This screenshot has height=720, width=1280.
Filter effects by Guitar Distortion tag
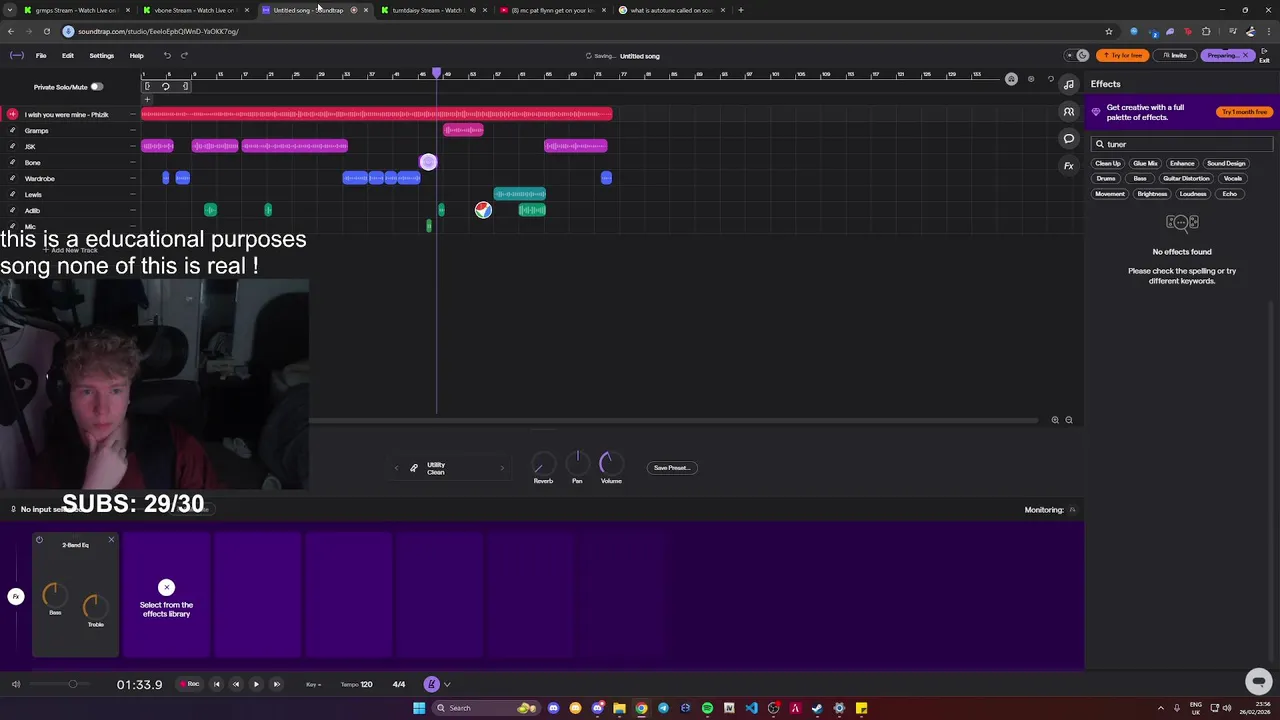(1186, 178)
